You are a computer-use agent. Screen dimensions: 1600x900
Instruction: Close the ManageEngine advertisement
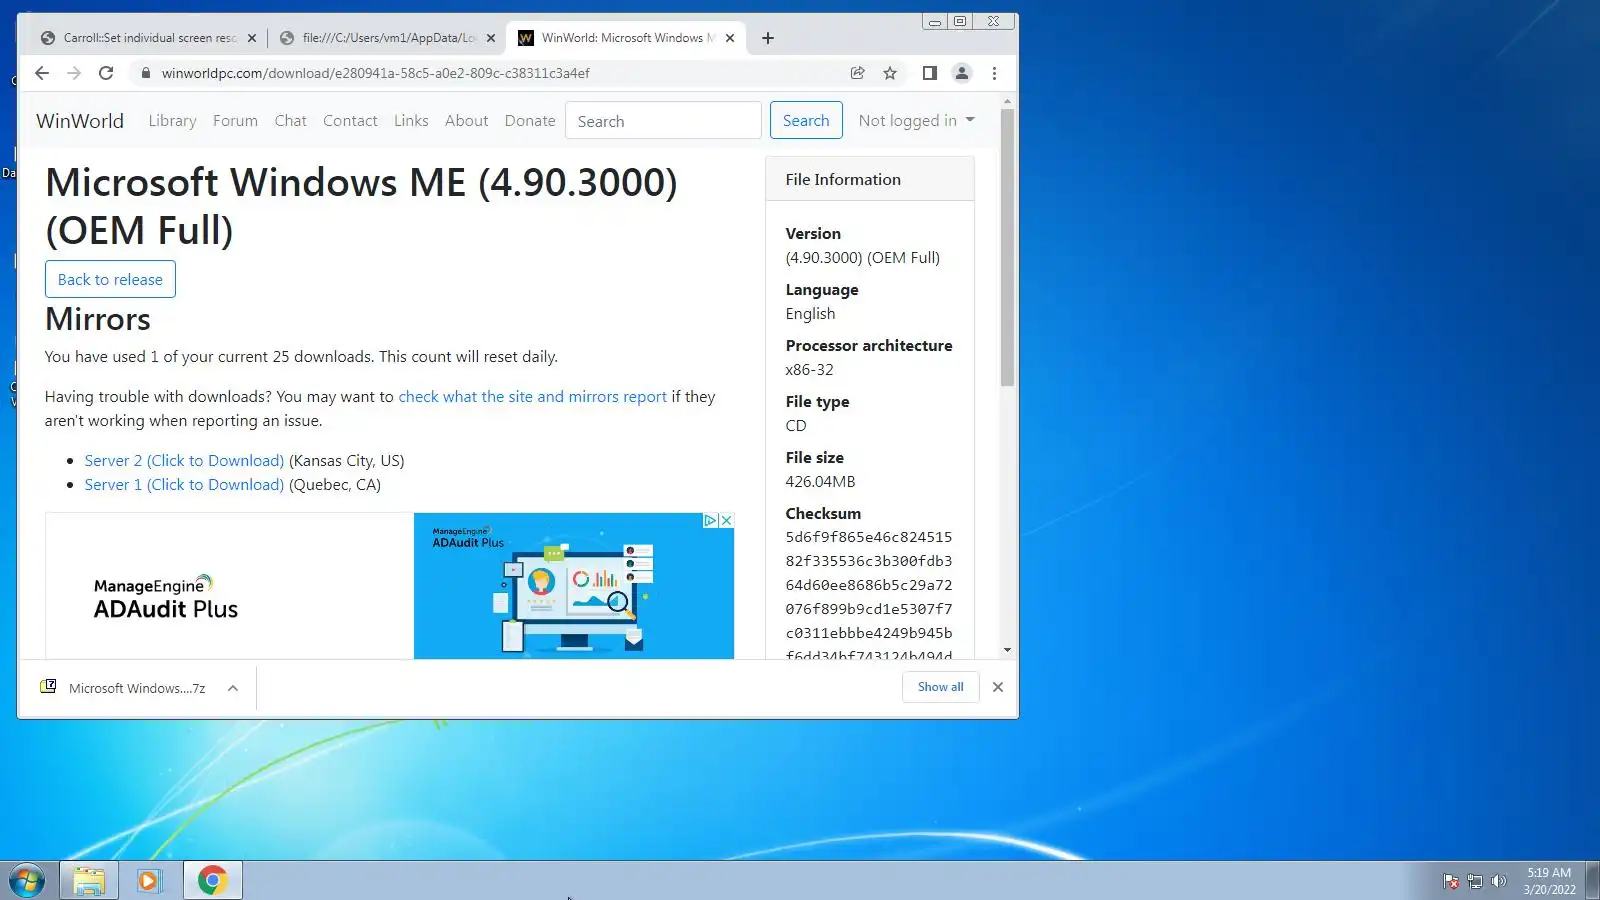pyautogui.click(x=727, y=520)
